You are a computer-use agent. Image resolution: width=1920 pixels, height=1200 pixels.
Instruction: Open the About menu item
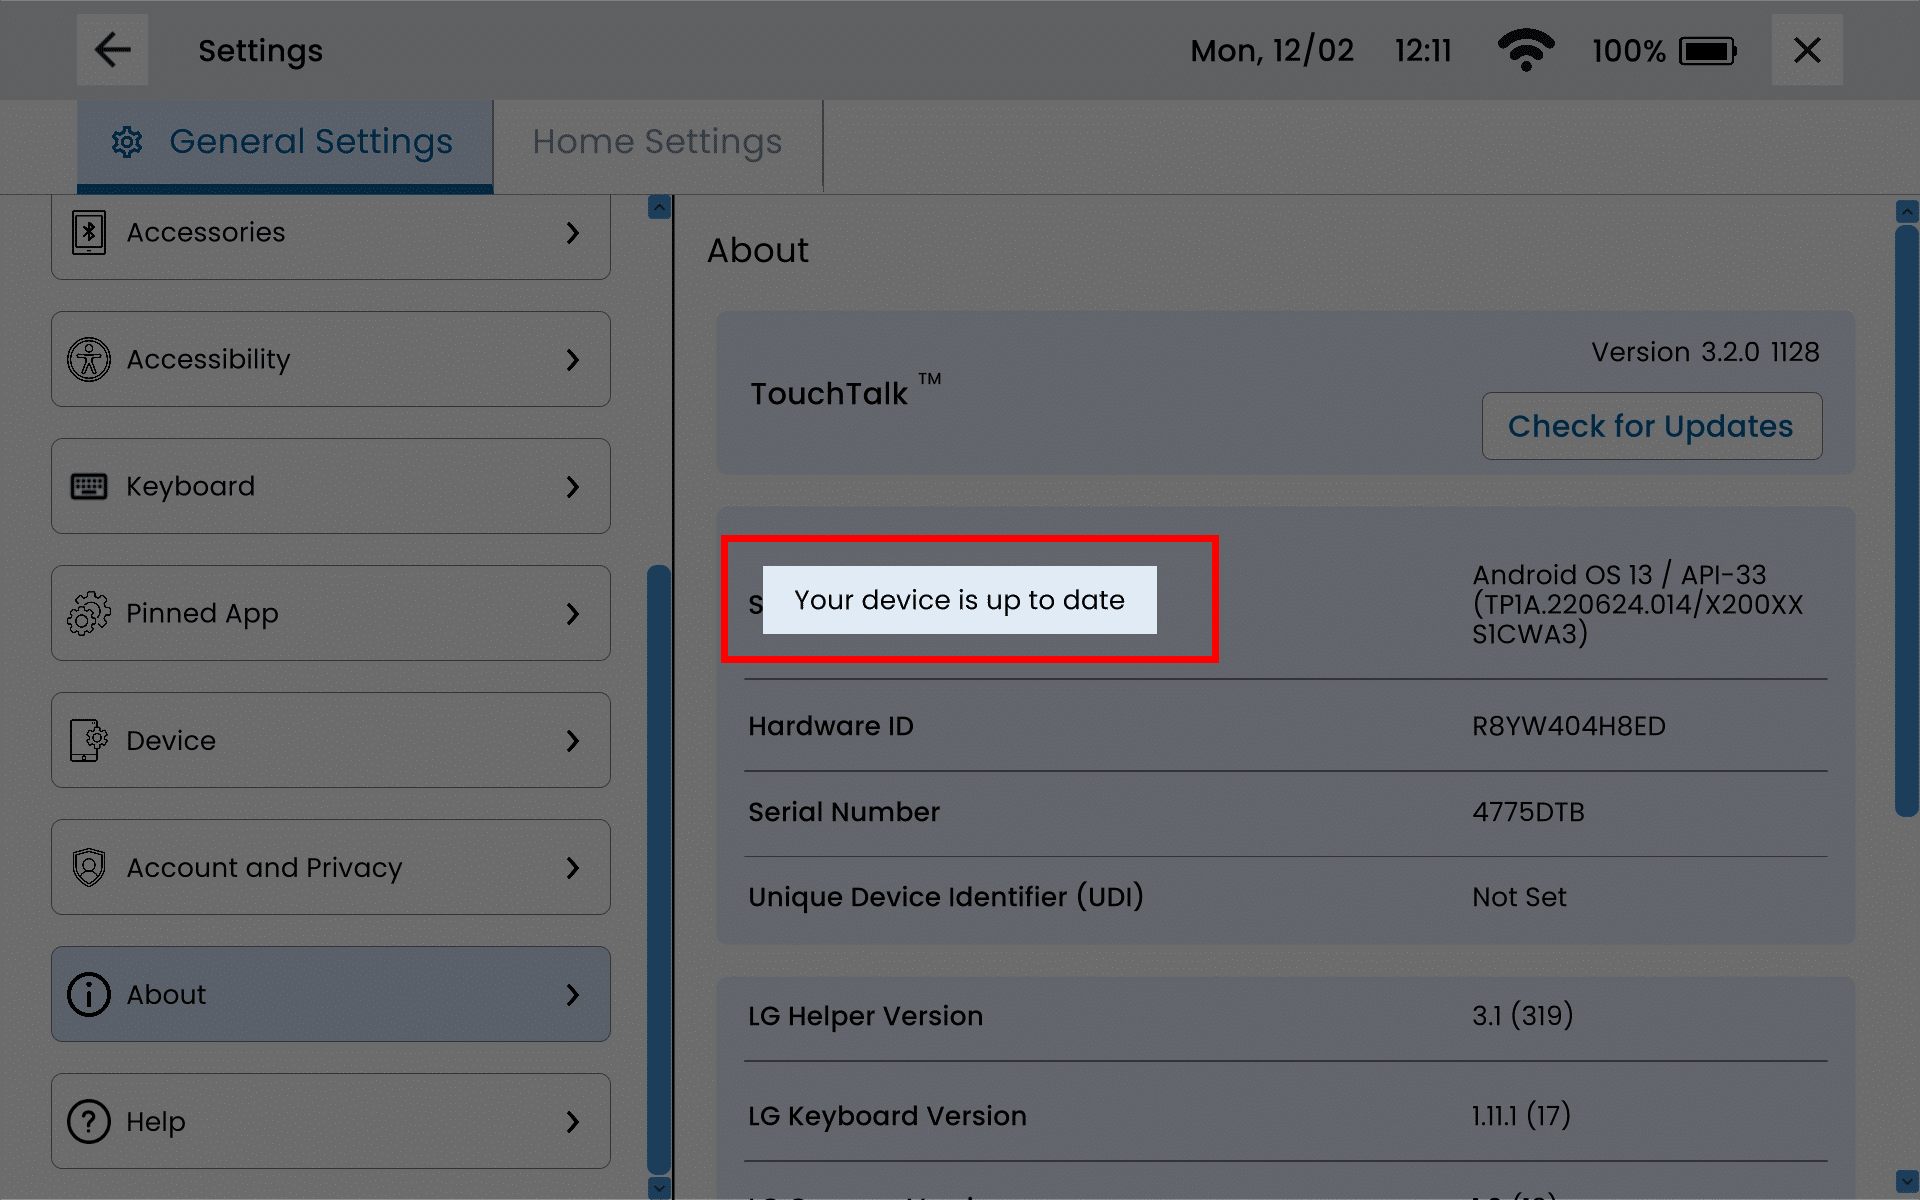pyautogui.click(x=330, y=994)
